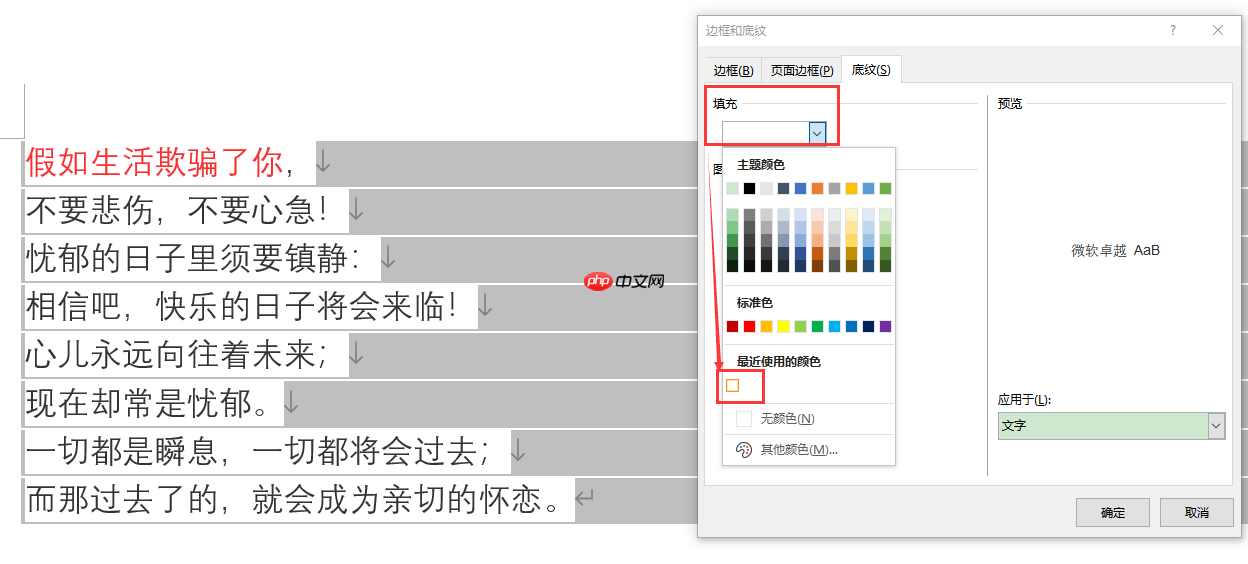Choose the dark navy standard color
The image size is (1248, 564).
pos(868,327)
